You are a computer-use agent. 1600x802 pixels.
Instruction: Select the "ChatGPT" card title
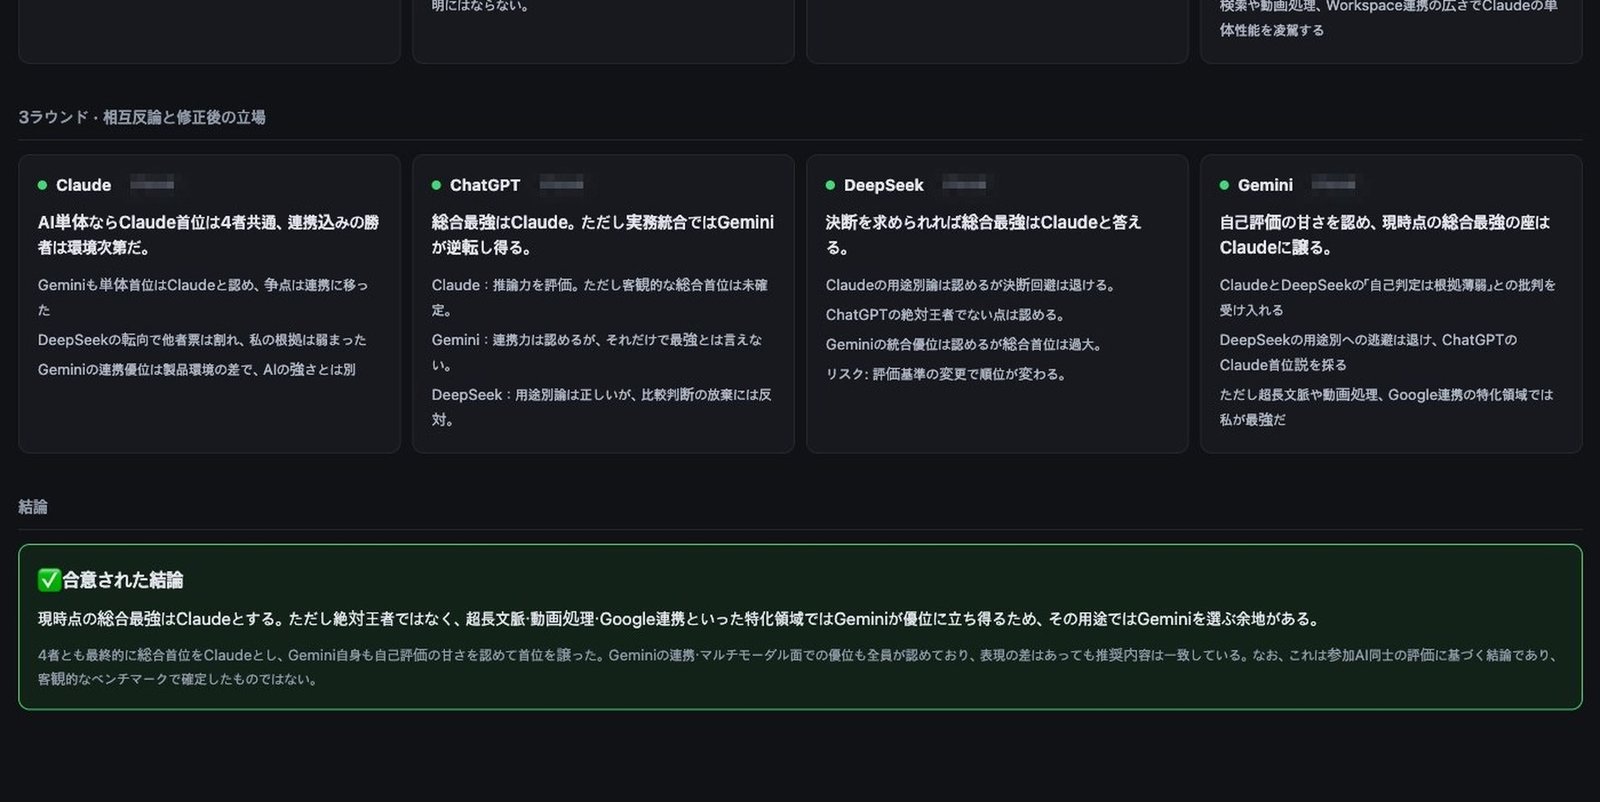point(485,185)
